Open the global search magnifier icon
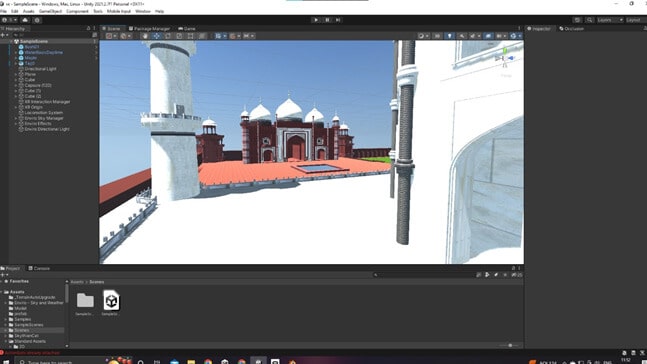 point(590,20)
